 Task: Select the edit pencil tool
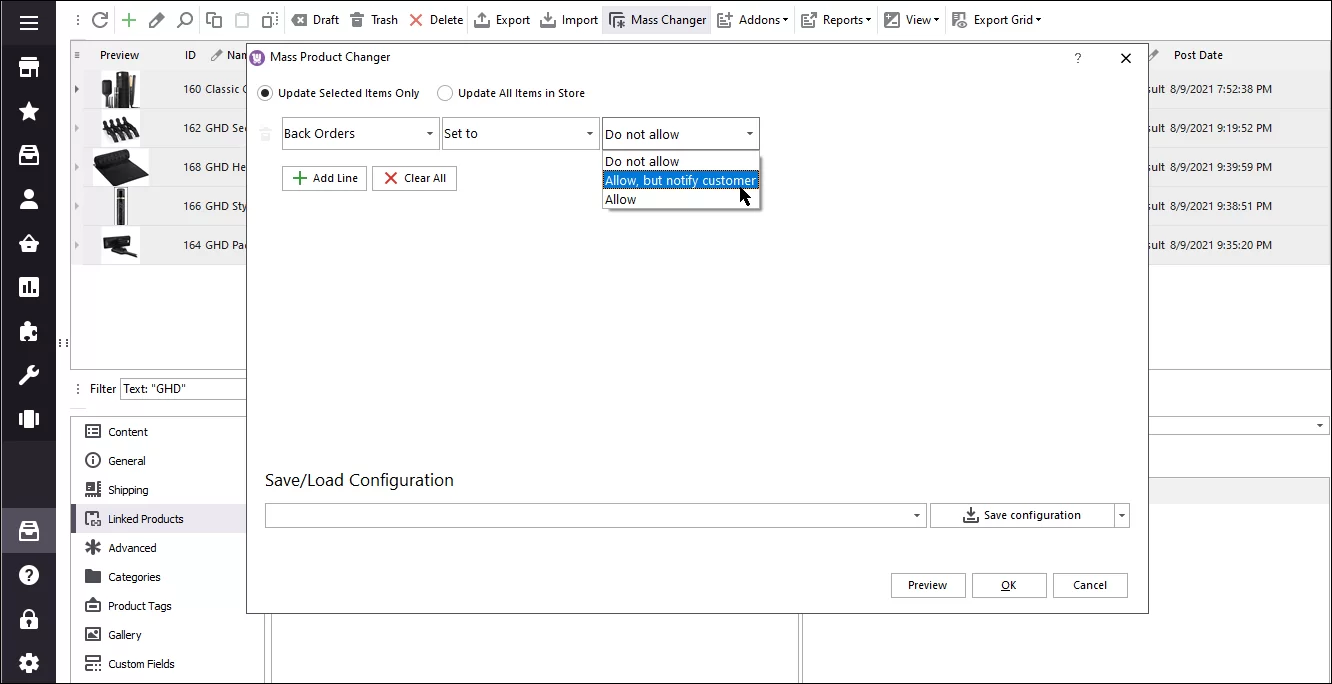pyautogui.click(x=155, y=19)
